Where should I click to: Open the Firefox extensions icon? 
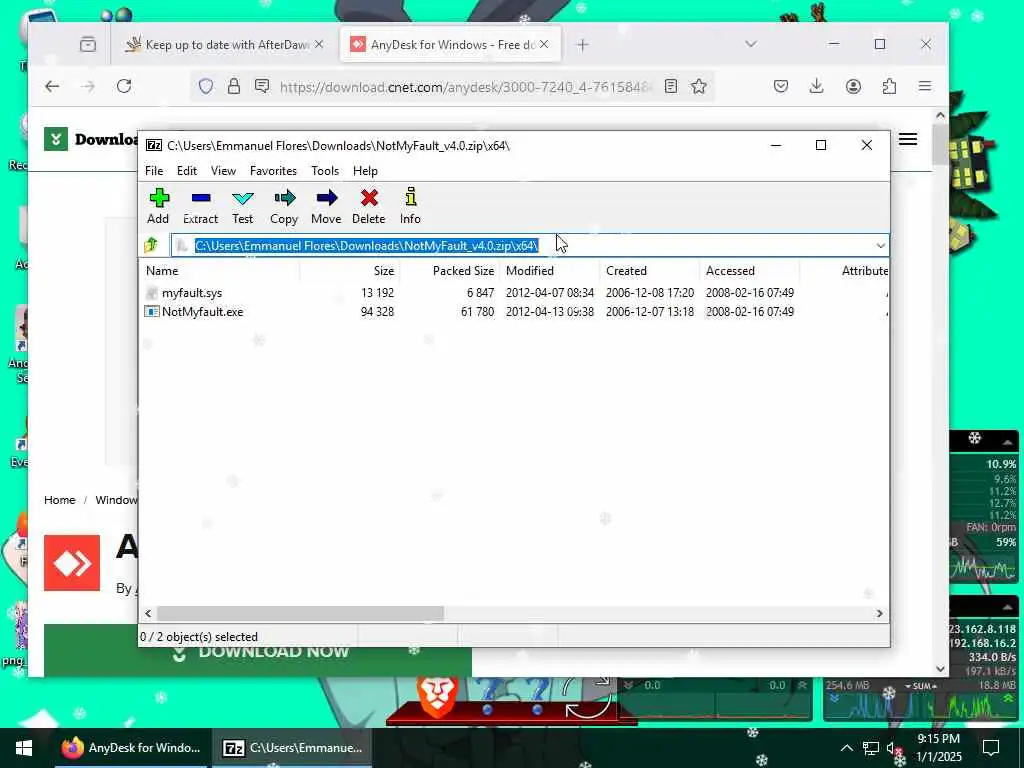click(889, 86)
